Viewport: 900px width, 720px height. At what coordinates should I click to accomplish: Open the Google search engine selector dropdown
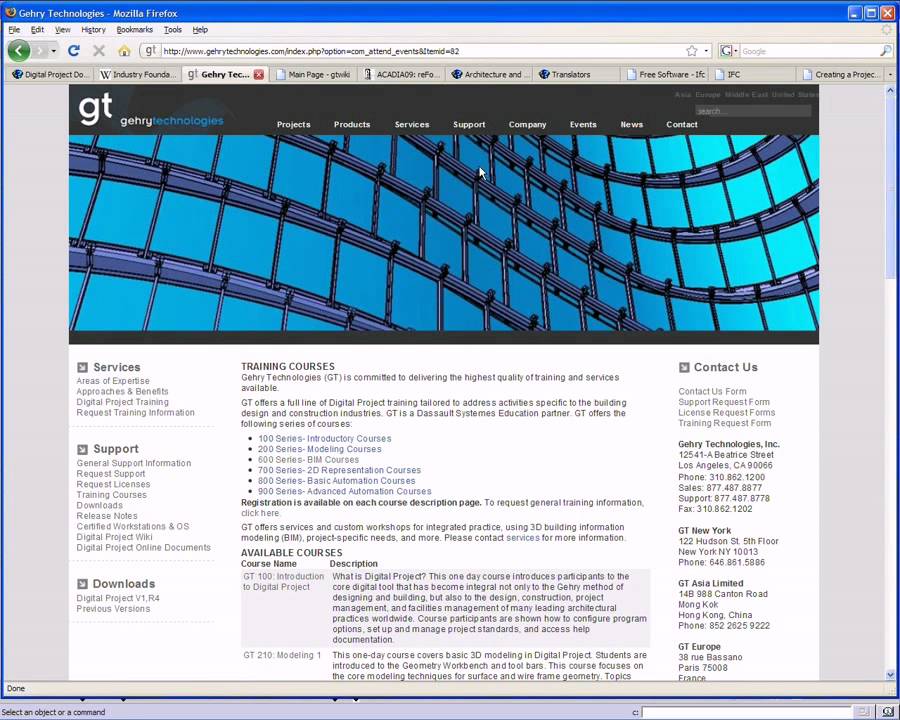coord(729,51)
